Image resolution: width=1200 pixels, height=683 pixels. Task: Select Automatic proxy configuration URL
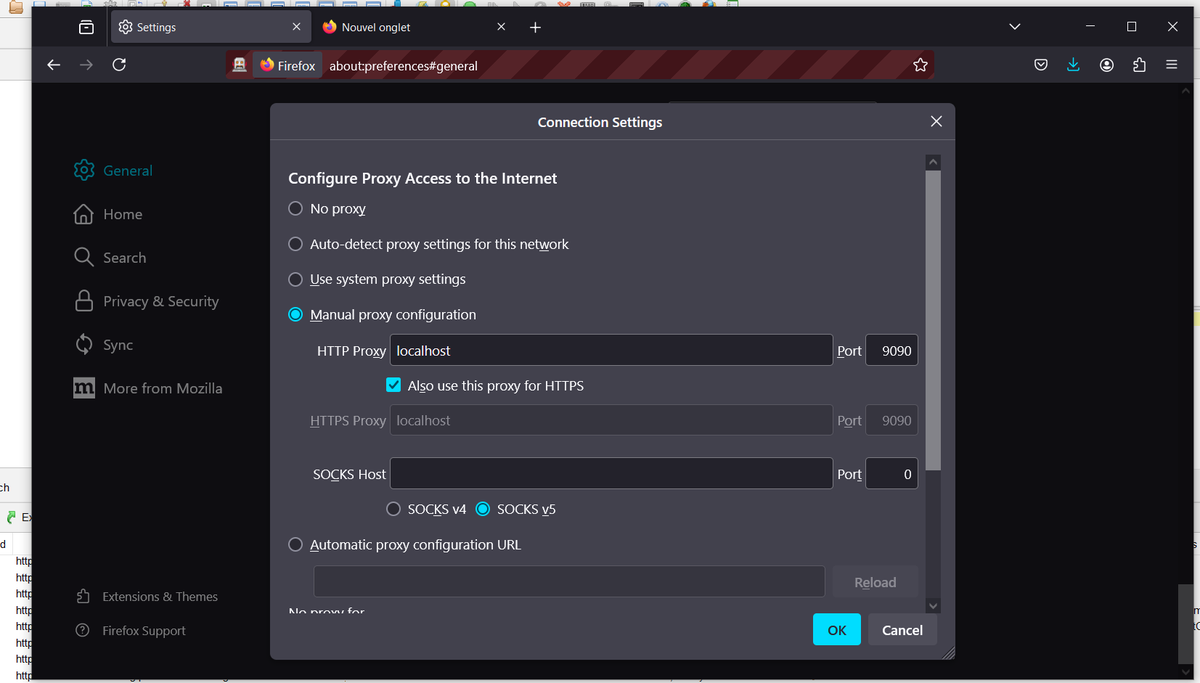coord(295,545)
